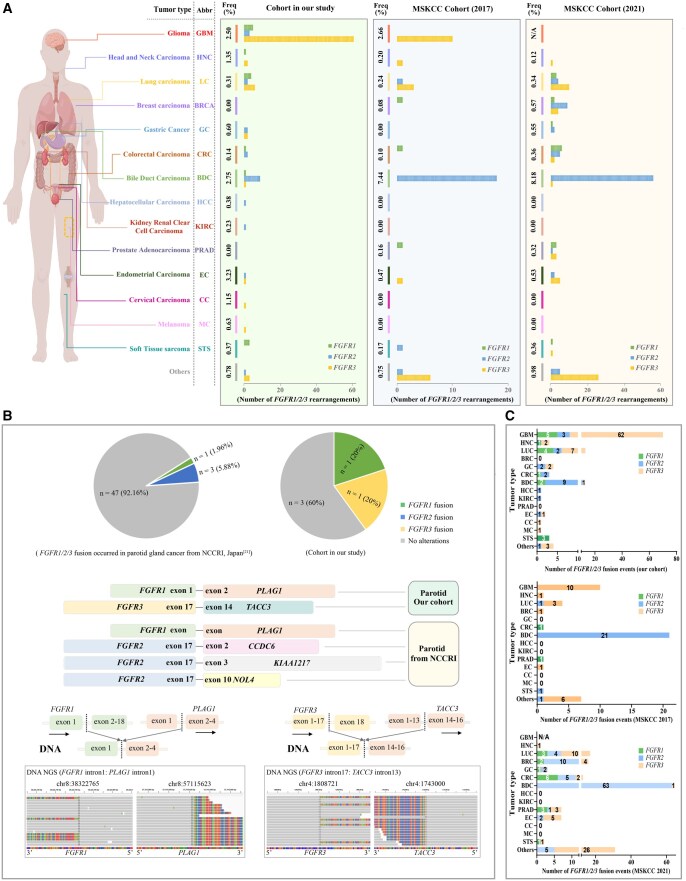The height and width of the screenshot is (881, 686).
Task: Select the 'chr8:57115623' coordinate label
Action: point(189,783)
